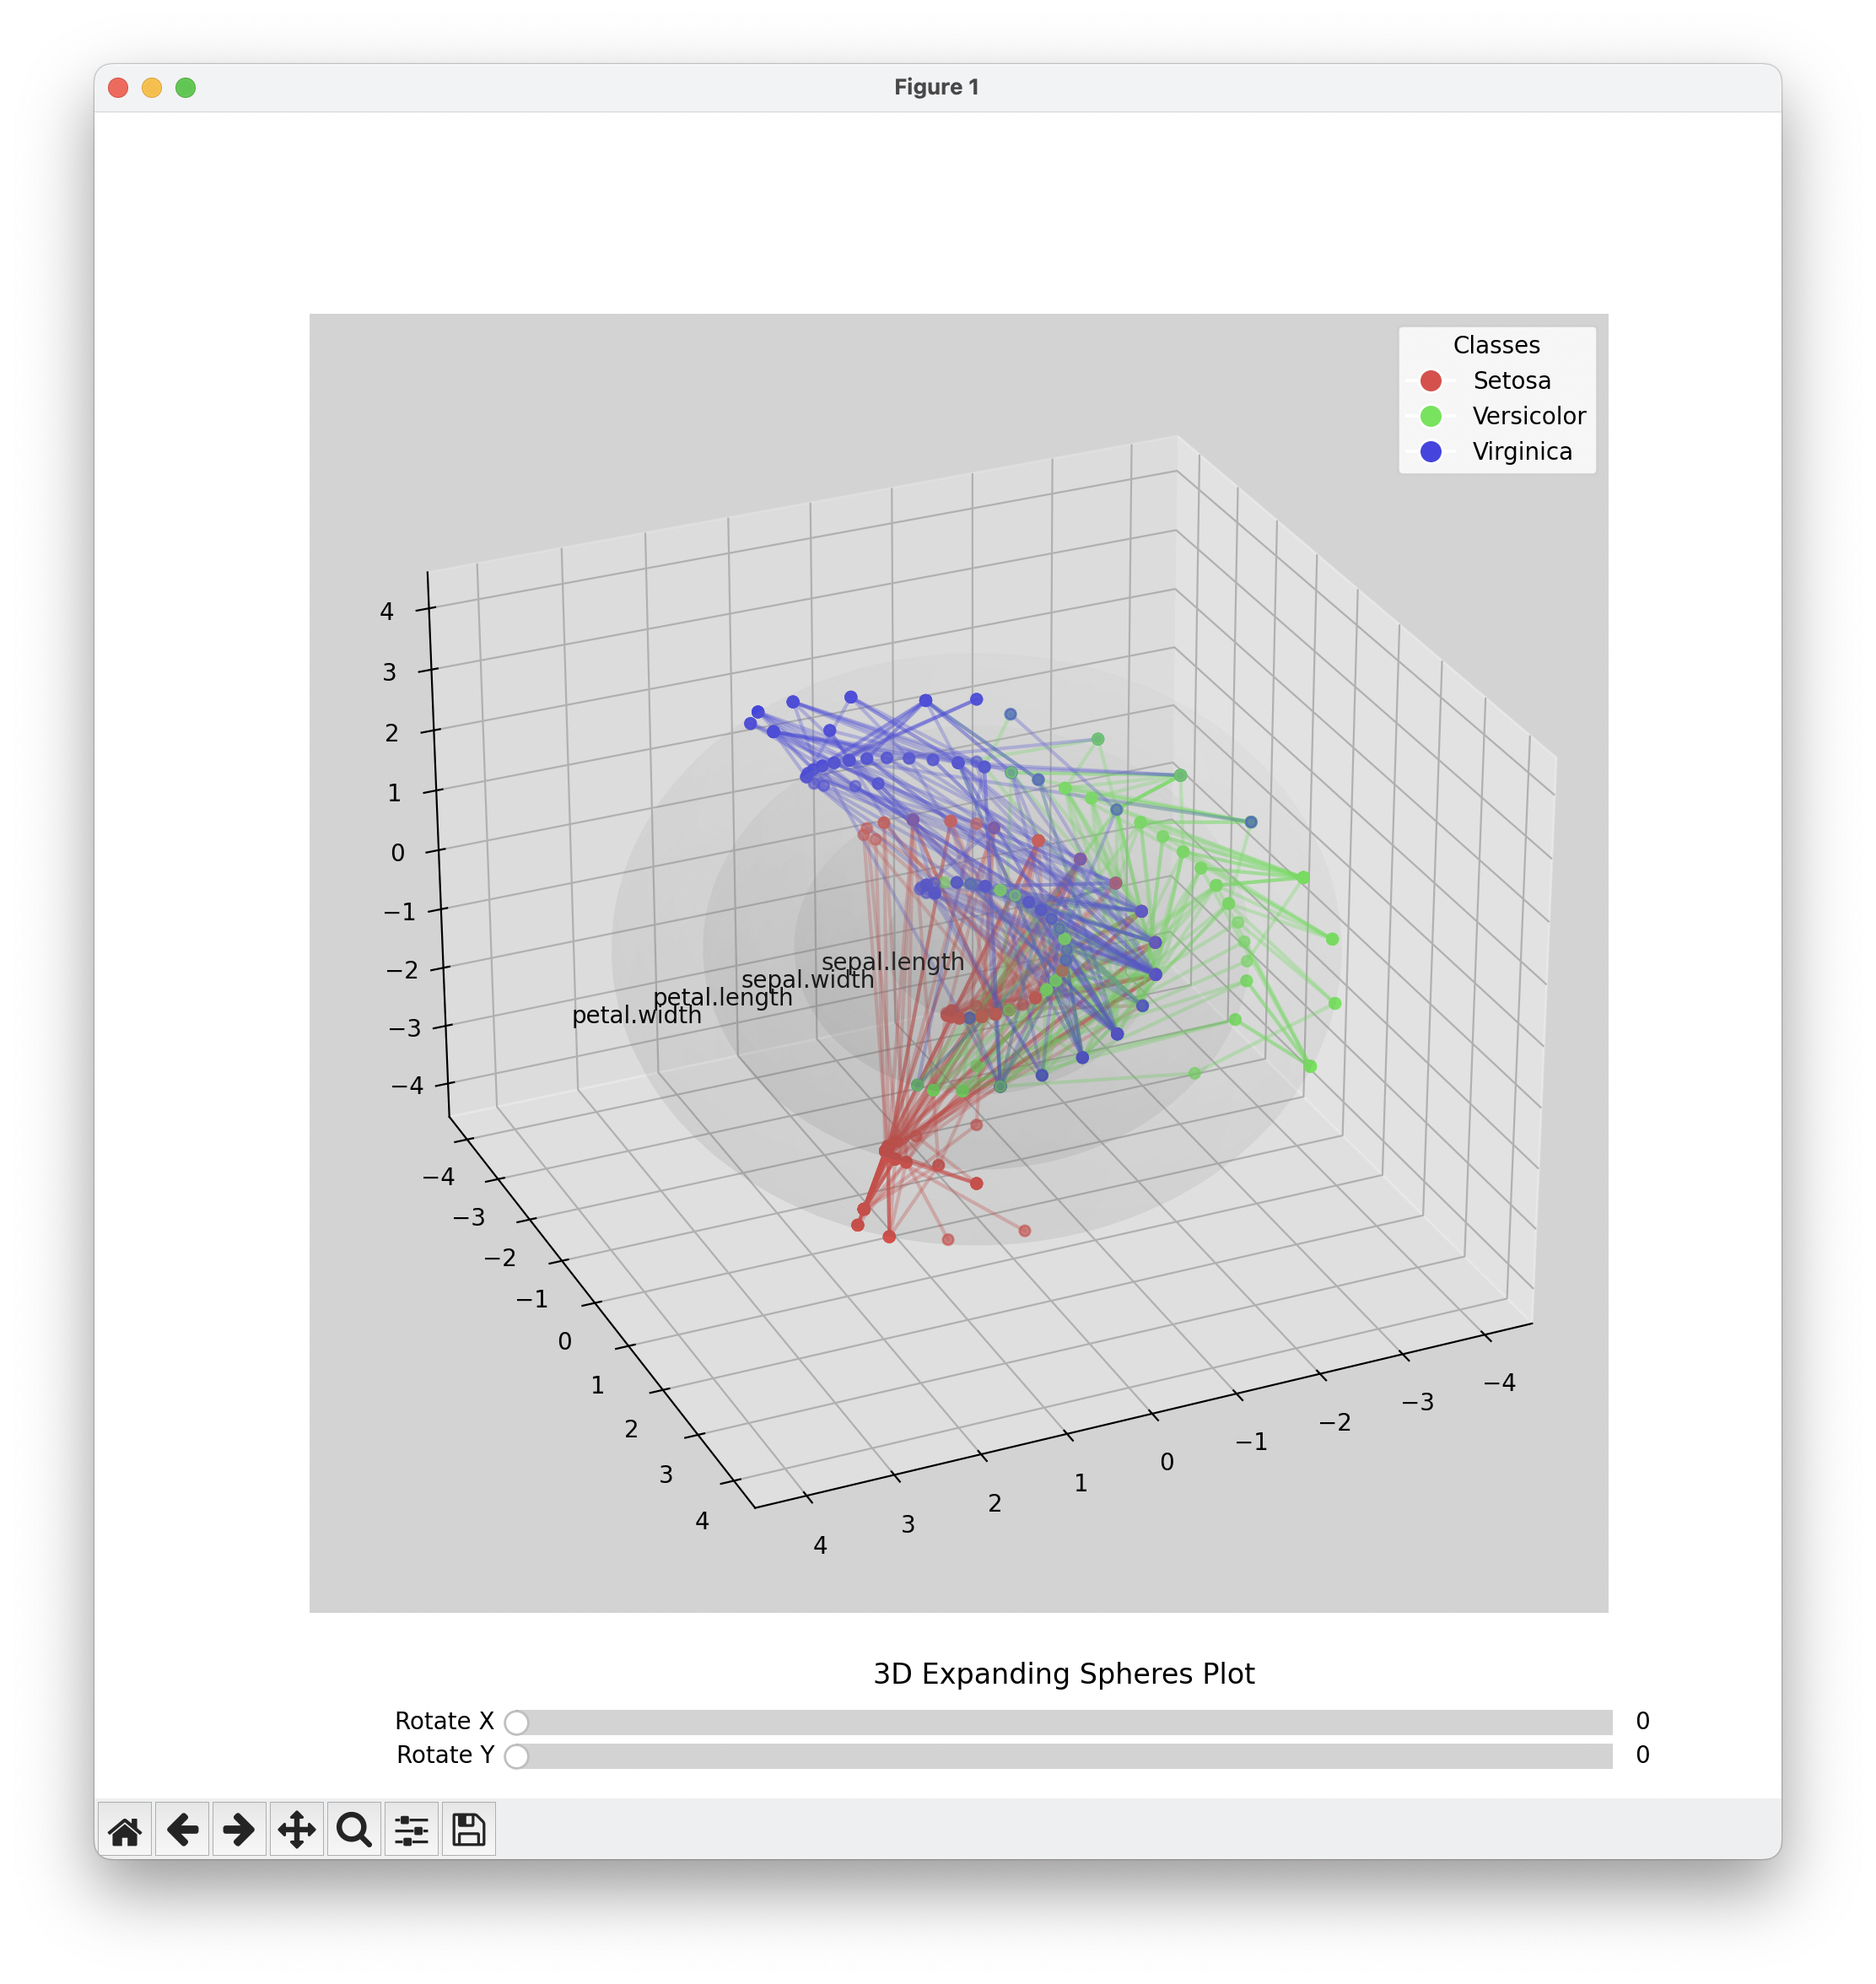1876x1984 pixels.
Task: Click the Setosa red legend marker
Action: tap(1431, 381)
